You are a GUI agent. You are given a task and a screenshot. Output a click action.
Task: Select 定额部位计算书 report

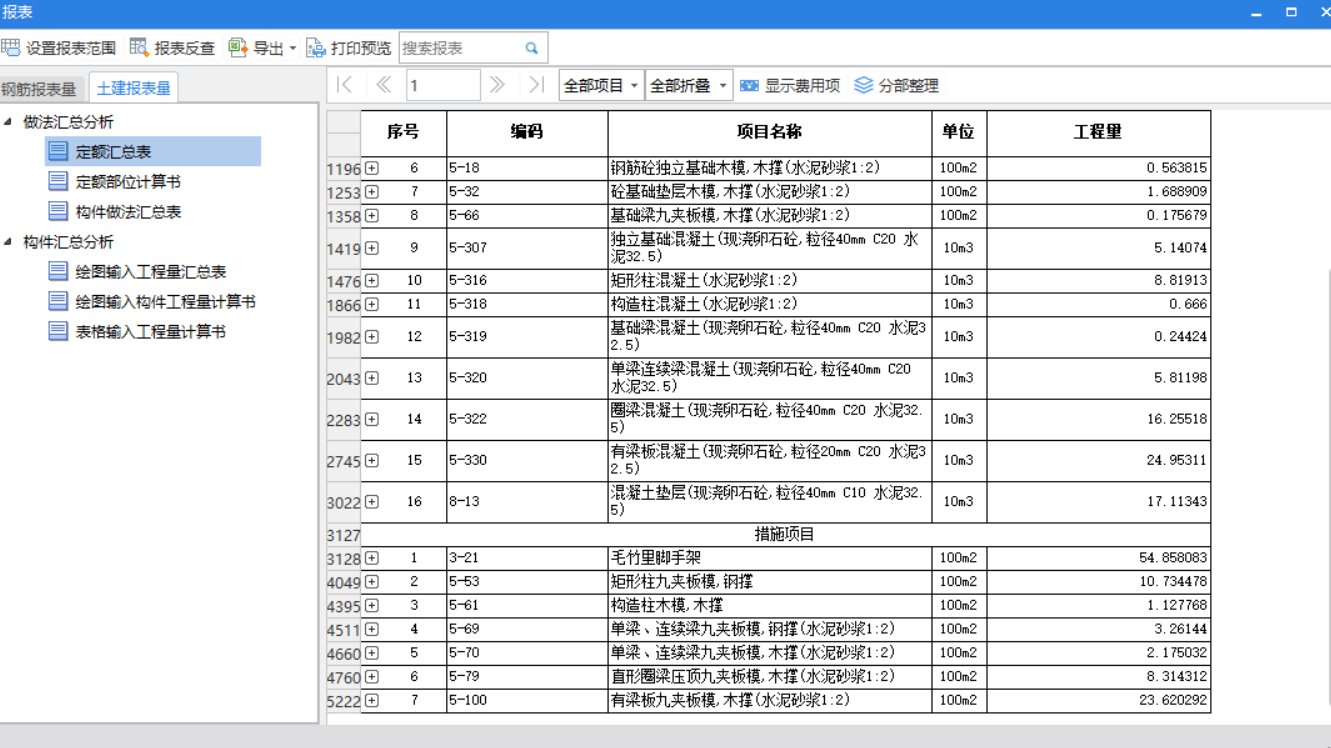[115, 182]
